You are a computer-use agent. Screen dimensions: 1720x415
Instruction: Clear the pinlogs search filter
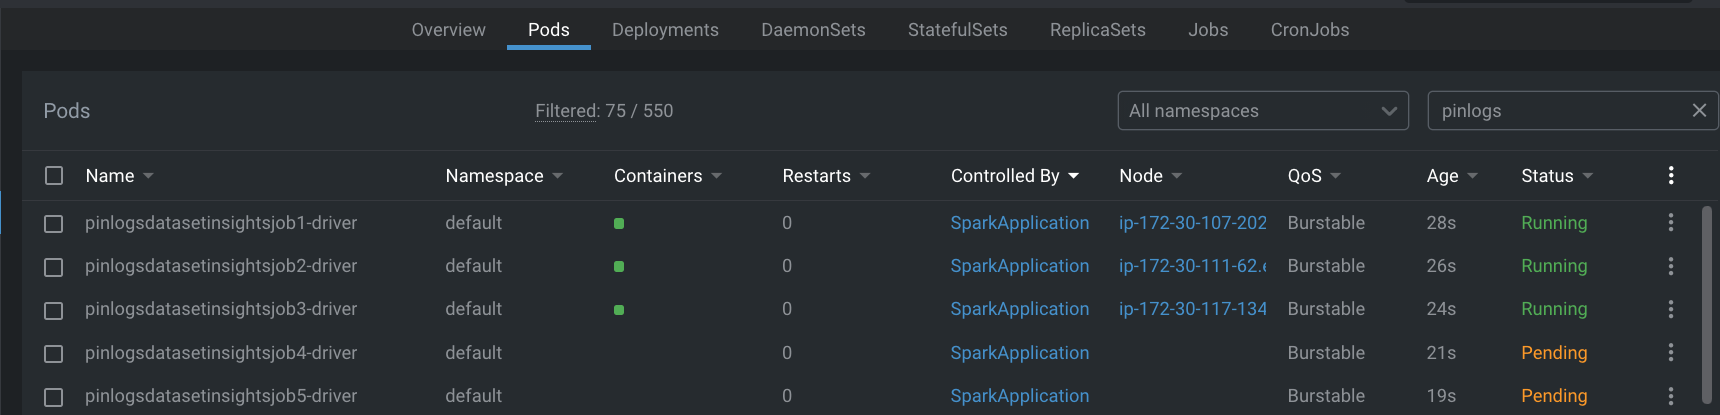pos(1699,111)
